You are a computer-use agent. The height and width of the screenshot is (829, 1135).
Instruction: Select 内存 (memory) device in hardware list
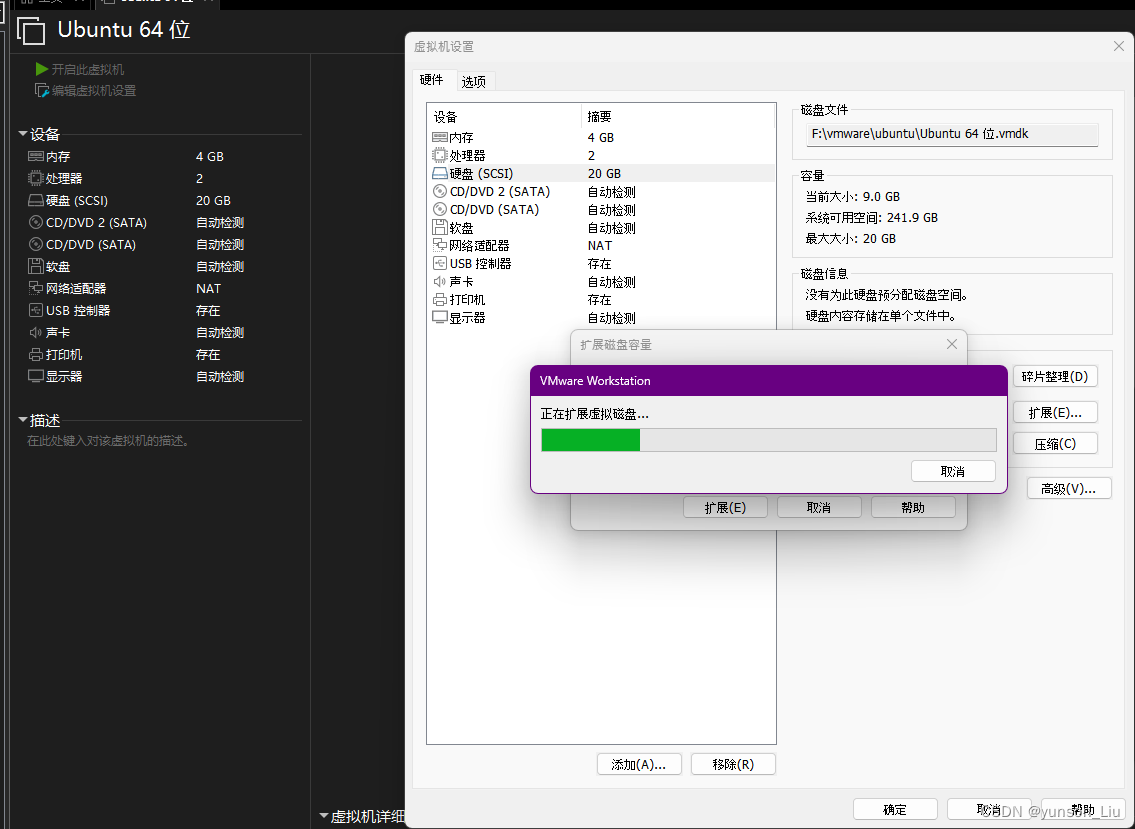pos(470,137)
